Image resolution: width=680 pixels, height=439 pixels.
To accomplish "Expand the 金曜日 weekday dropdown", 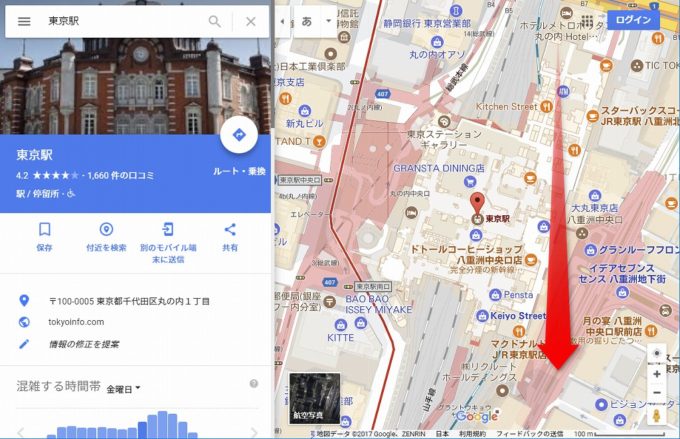I will [x=124, y=388].
